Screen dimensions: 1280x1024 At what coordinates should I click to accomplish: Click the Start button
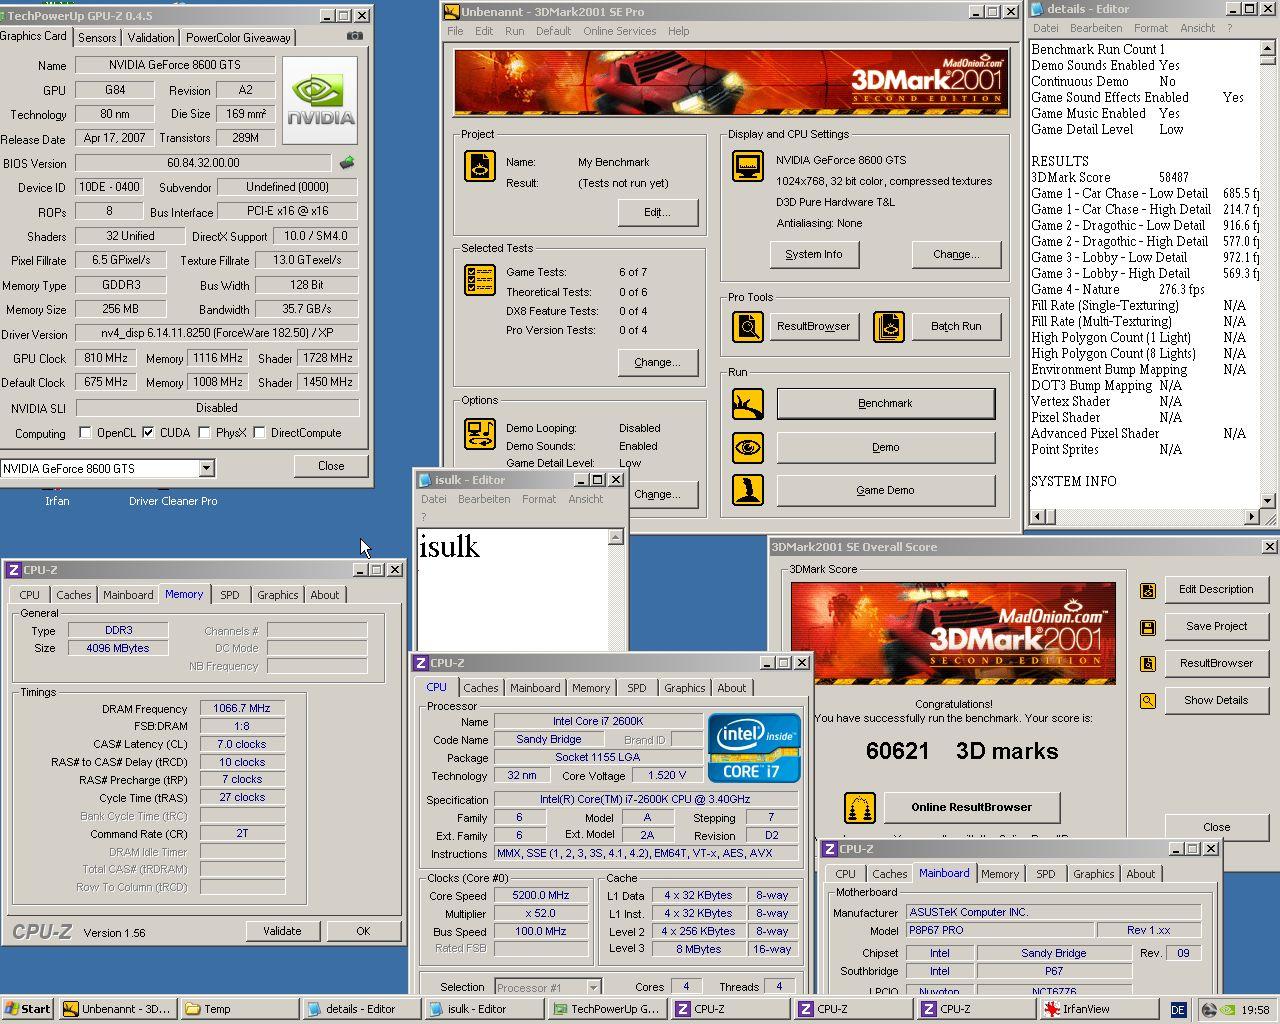tap(28, 1009)
